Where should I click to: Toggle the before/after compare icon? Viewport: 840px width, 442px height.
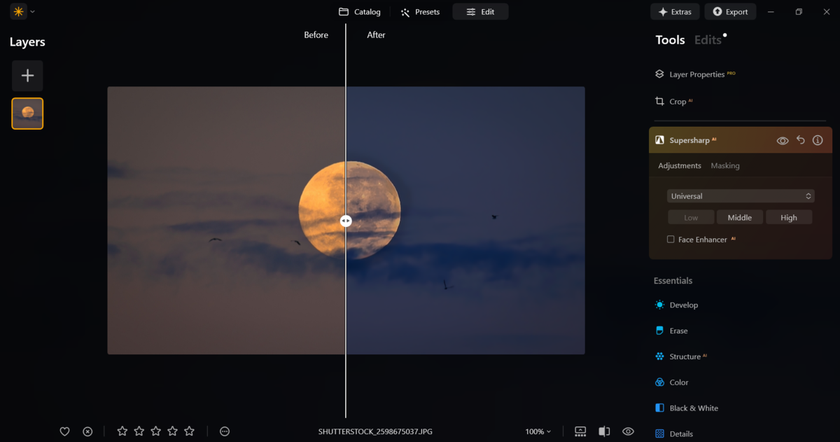point(604,431)
